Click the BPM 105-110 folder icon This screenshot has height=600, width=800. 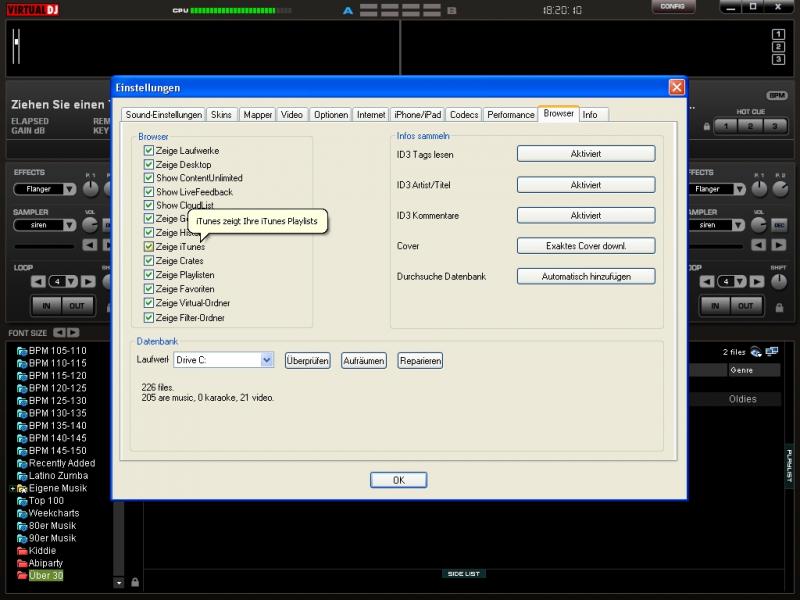tap(22, 351)
